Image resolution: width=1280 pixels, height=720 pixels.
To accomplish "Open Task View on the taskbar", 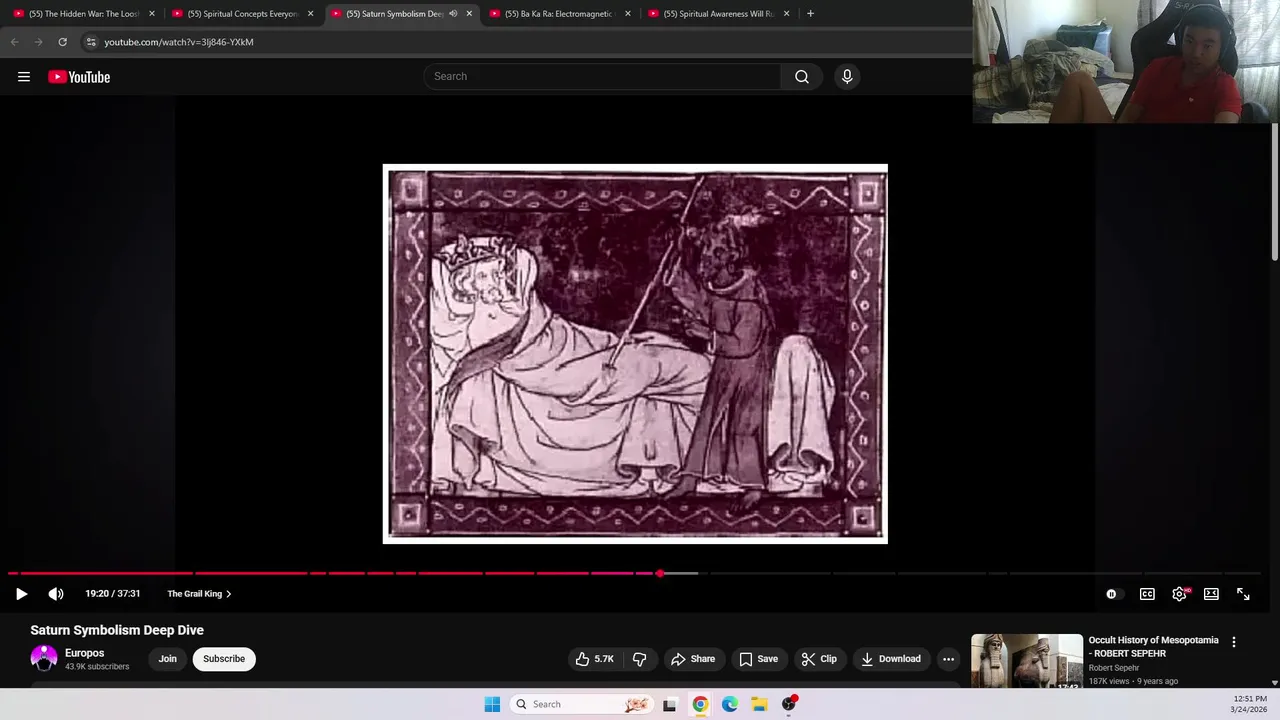I will pos(669,704).
